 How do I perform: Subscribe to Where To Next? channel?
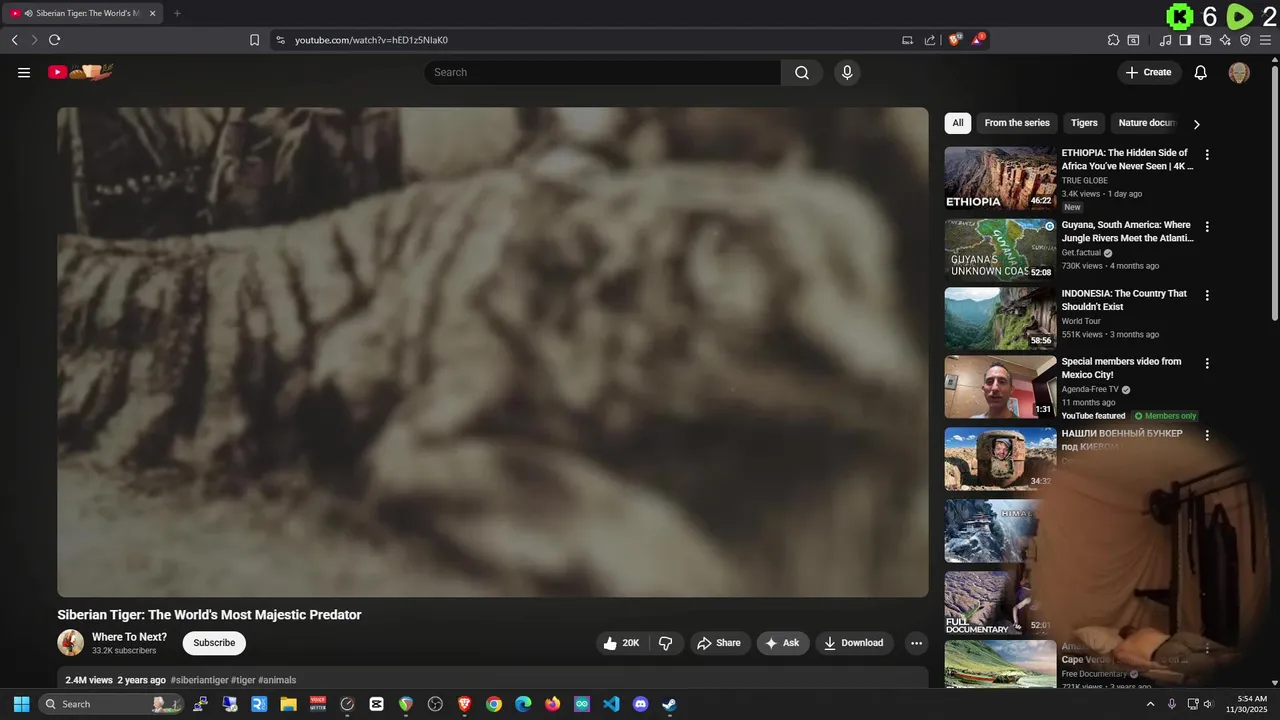[214, 643]
